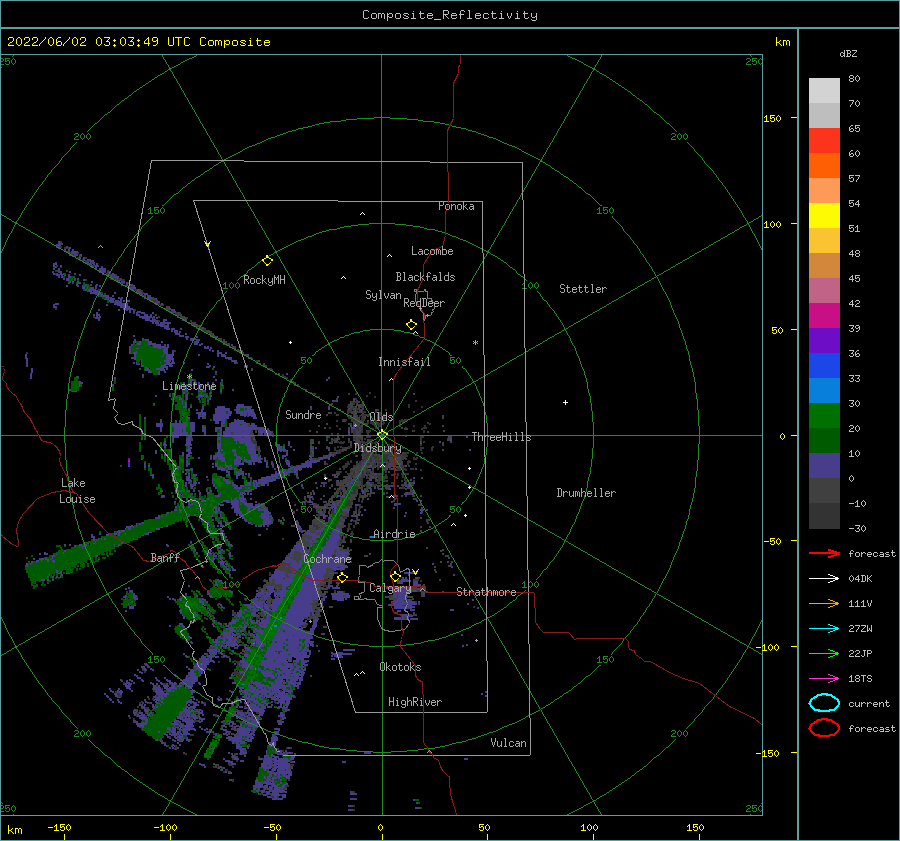The image size is (900, 841).
Task: Click the Banff label
Action: 165,557
